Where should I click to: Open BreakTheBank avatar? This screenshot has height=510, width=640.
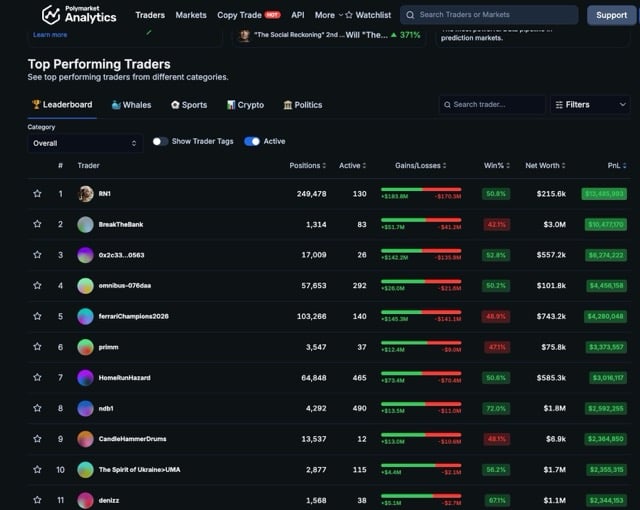(x=85, y=224)
